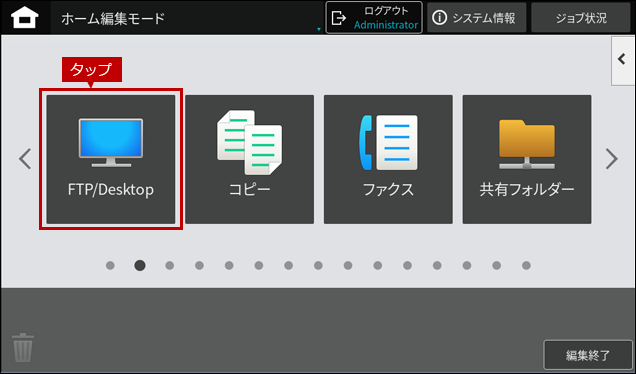Open the small teal dropdown triangle in the header
The image size is (636, 374).
pos(319,29)
